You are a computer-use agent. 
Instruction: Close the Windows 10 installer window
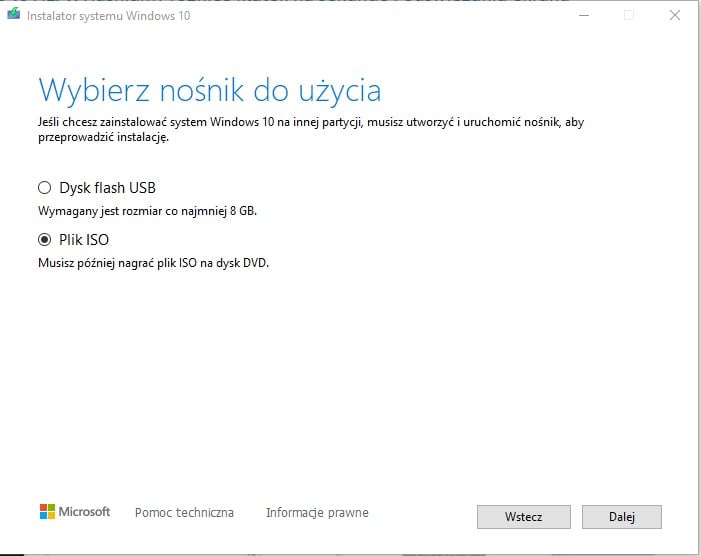675,15
